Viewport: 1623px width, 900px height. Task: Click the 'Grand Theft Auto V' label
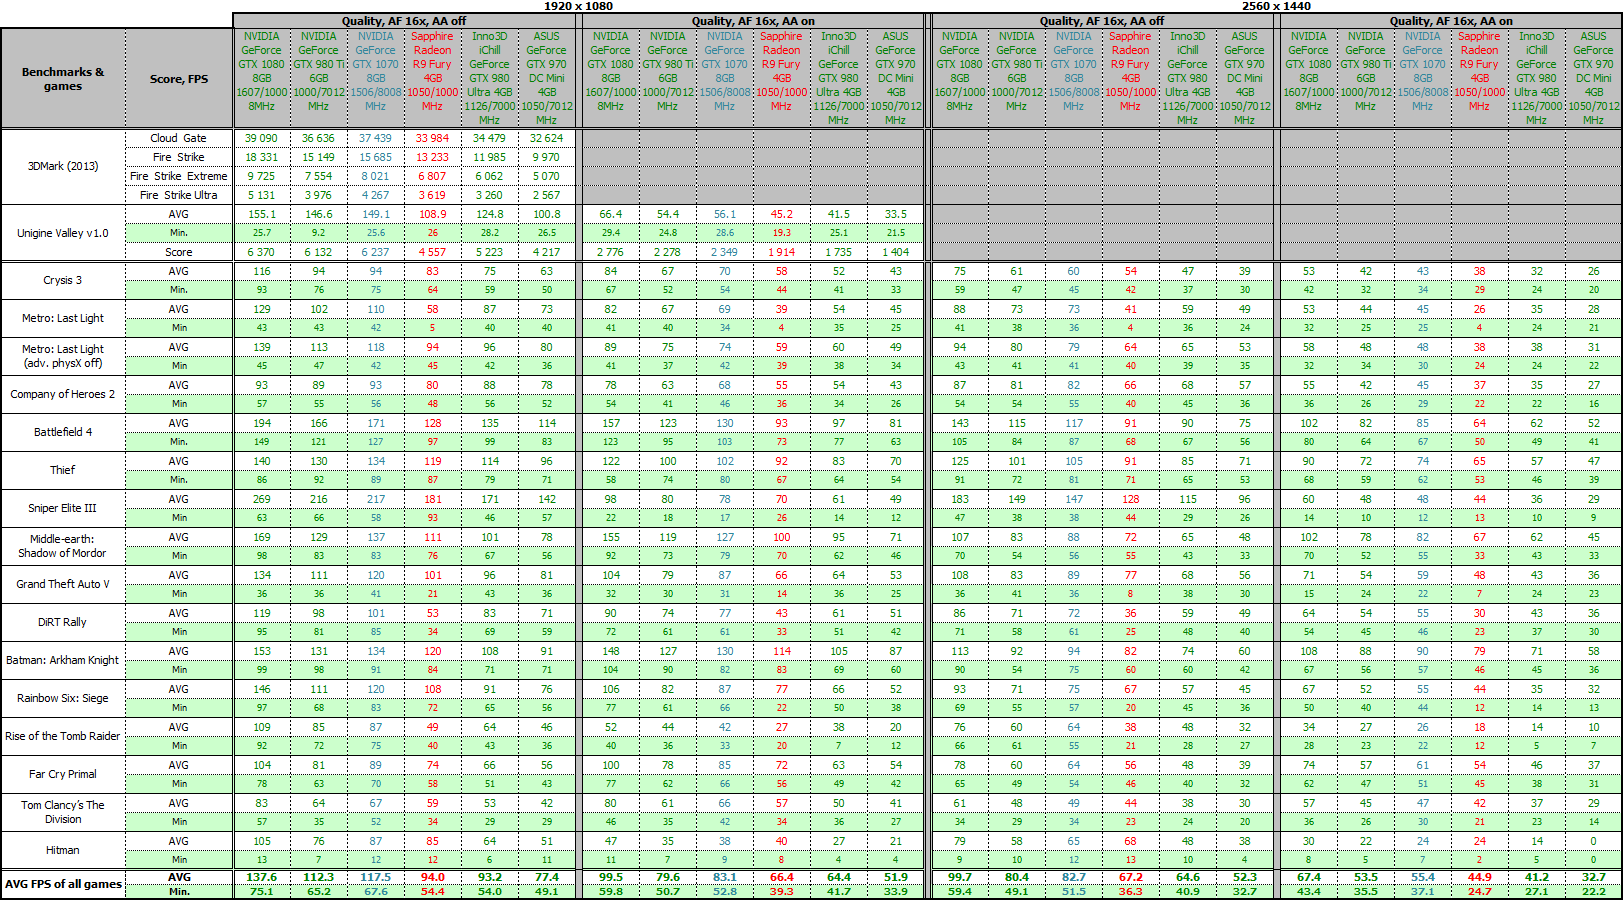pyautogui.click(x=63, y=584)
